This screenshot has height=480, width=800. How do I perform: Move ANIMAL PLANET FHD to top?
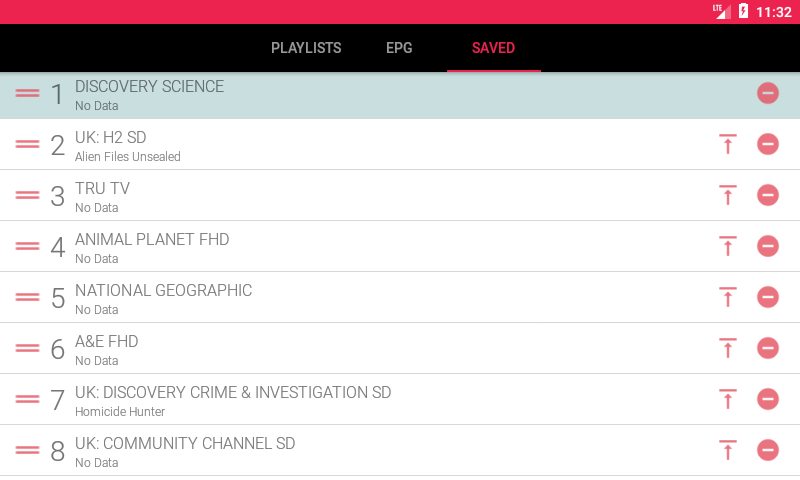[728, 246]
